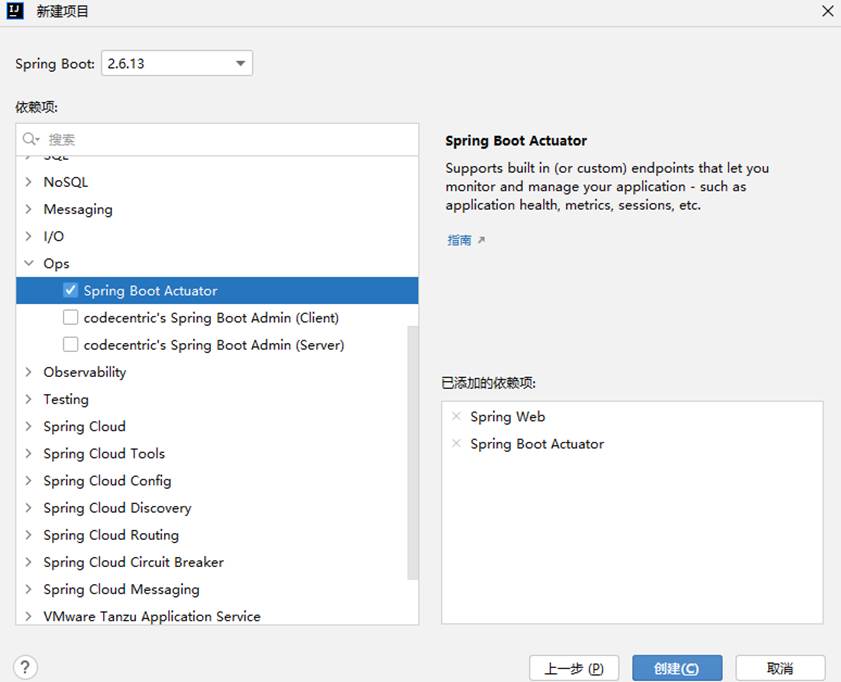Remove Spring Boot Actuator with its X icon

coord(456,443)
